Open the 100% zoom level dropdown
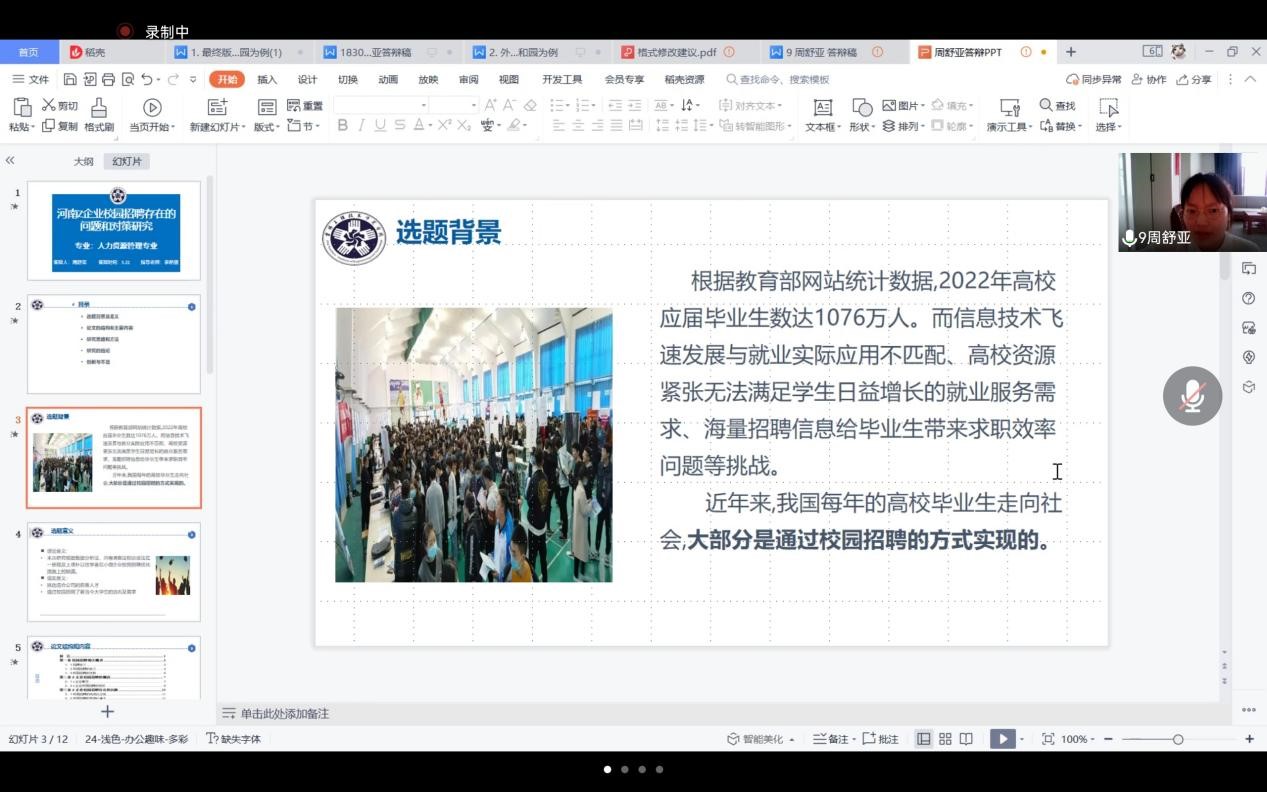Viewport: 1267px width, 792px height. pos(1079,739)
